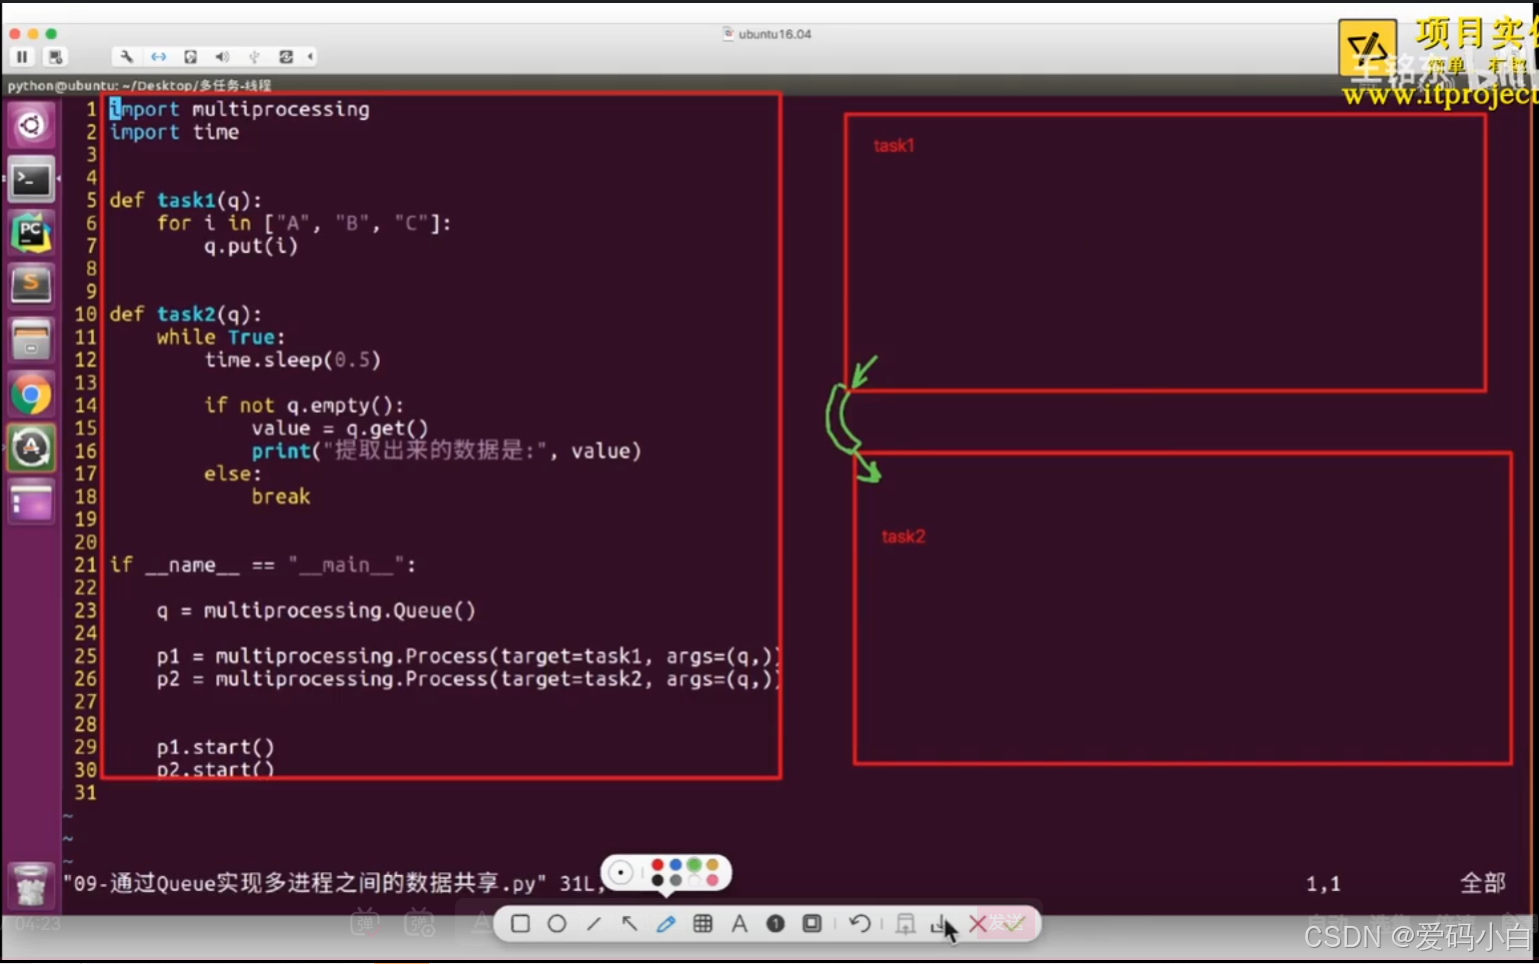This screenshot has height=964, width=1539.
Task: Click the sharing sync icon in VM toolbar
Action: click(x=286, y=57)
